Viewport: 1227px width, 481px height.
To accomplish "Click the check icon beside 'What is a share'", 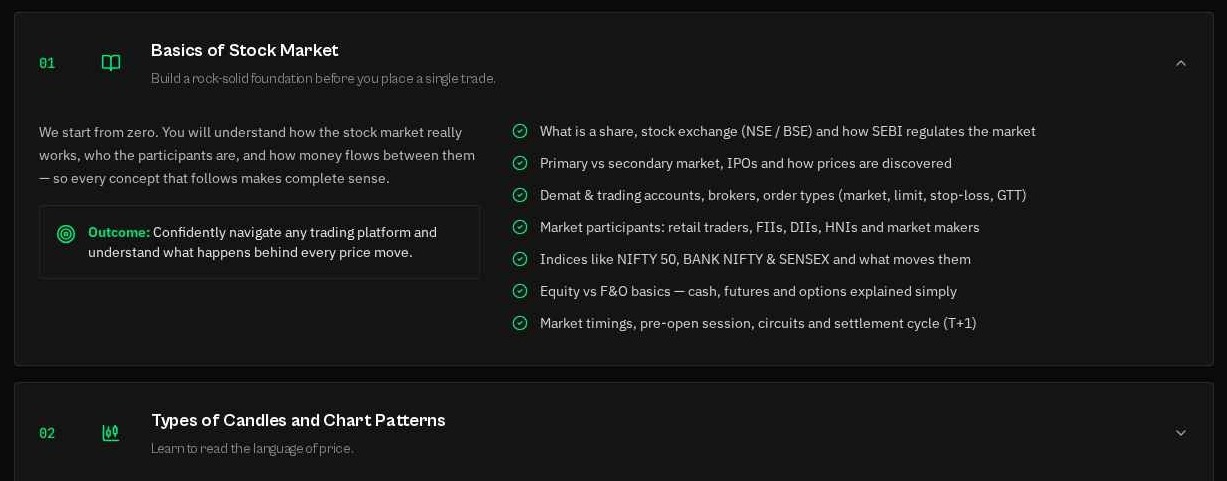I will click(x=520, y=131).
